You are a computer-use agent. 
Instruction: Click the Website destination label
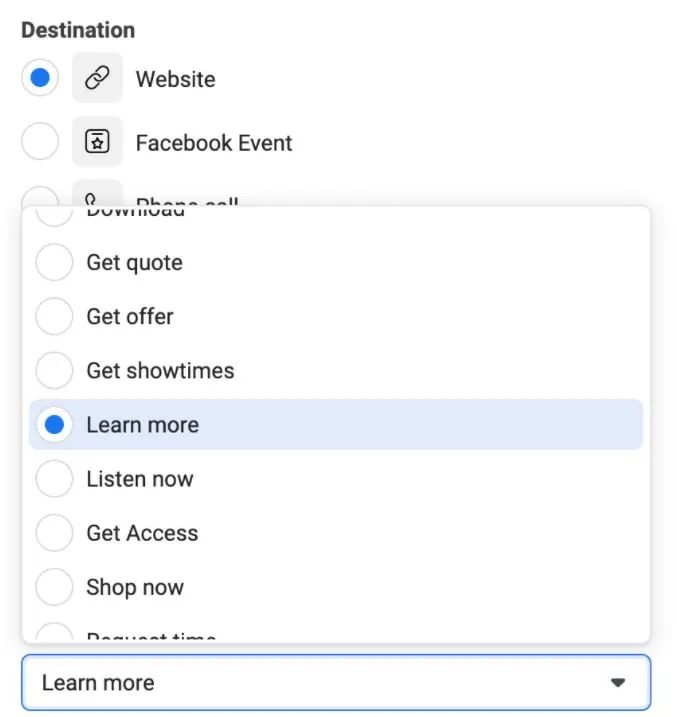point(175,79)
